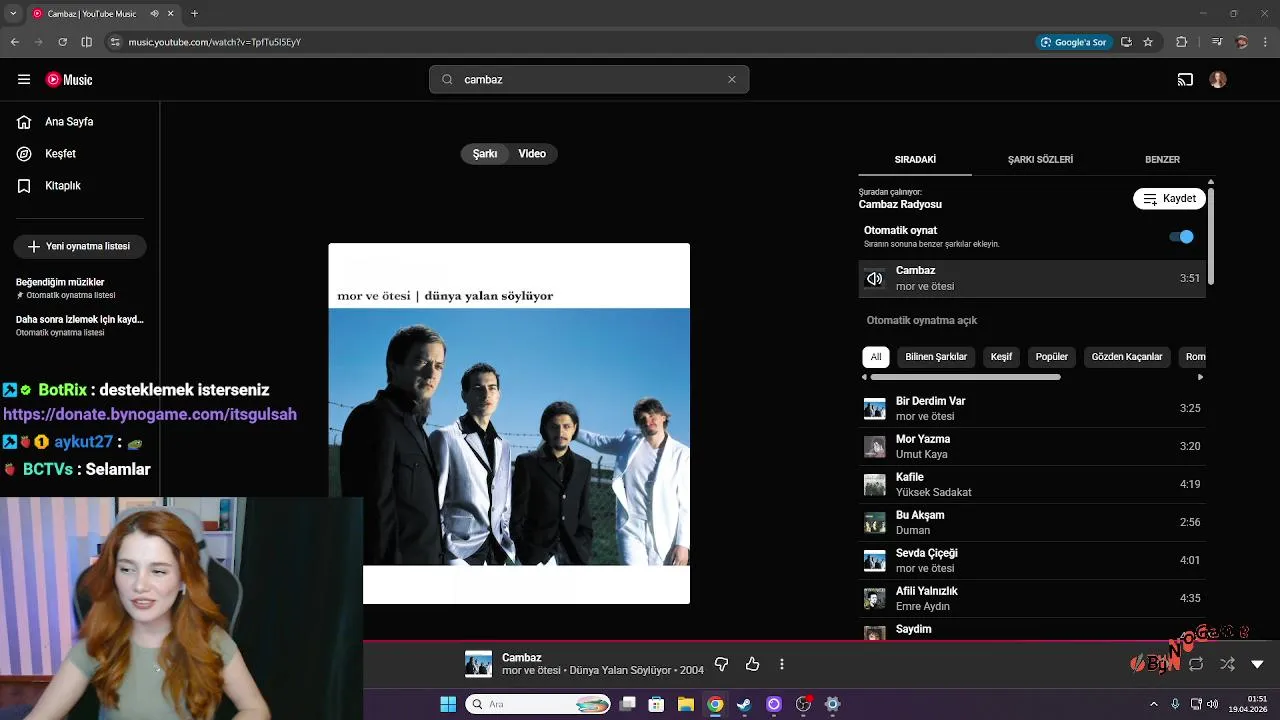Switch to Video mode
Image resolution: width=1280 pixels, height=720 pixels.
pos(532,154)
